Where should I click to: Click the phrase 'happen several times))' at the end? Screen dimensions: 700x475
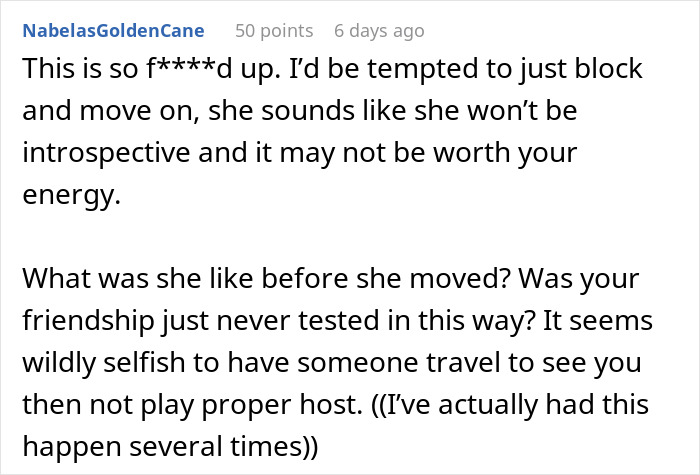(170, 447)
